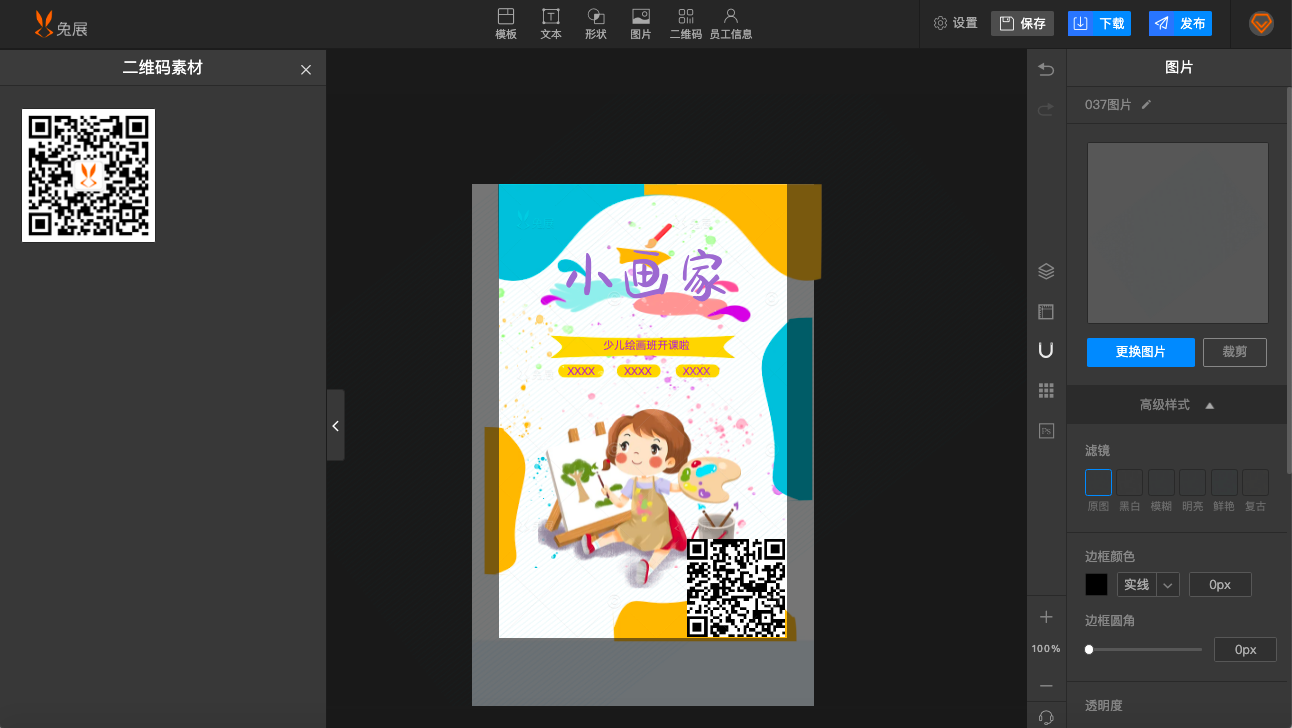Viewport: 1292px width, 728px height.
Task: Select the 模糊 blur filter
Action: point(1161,483)
